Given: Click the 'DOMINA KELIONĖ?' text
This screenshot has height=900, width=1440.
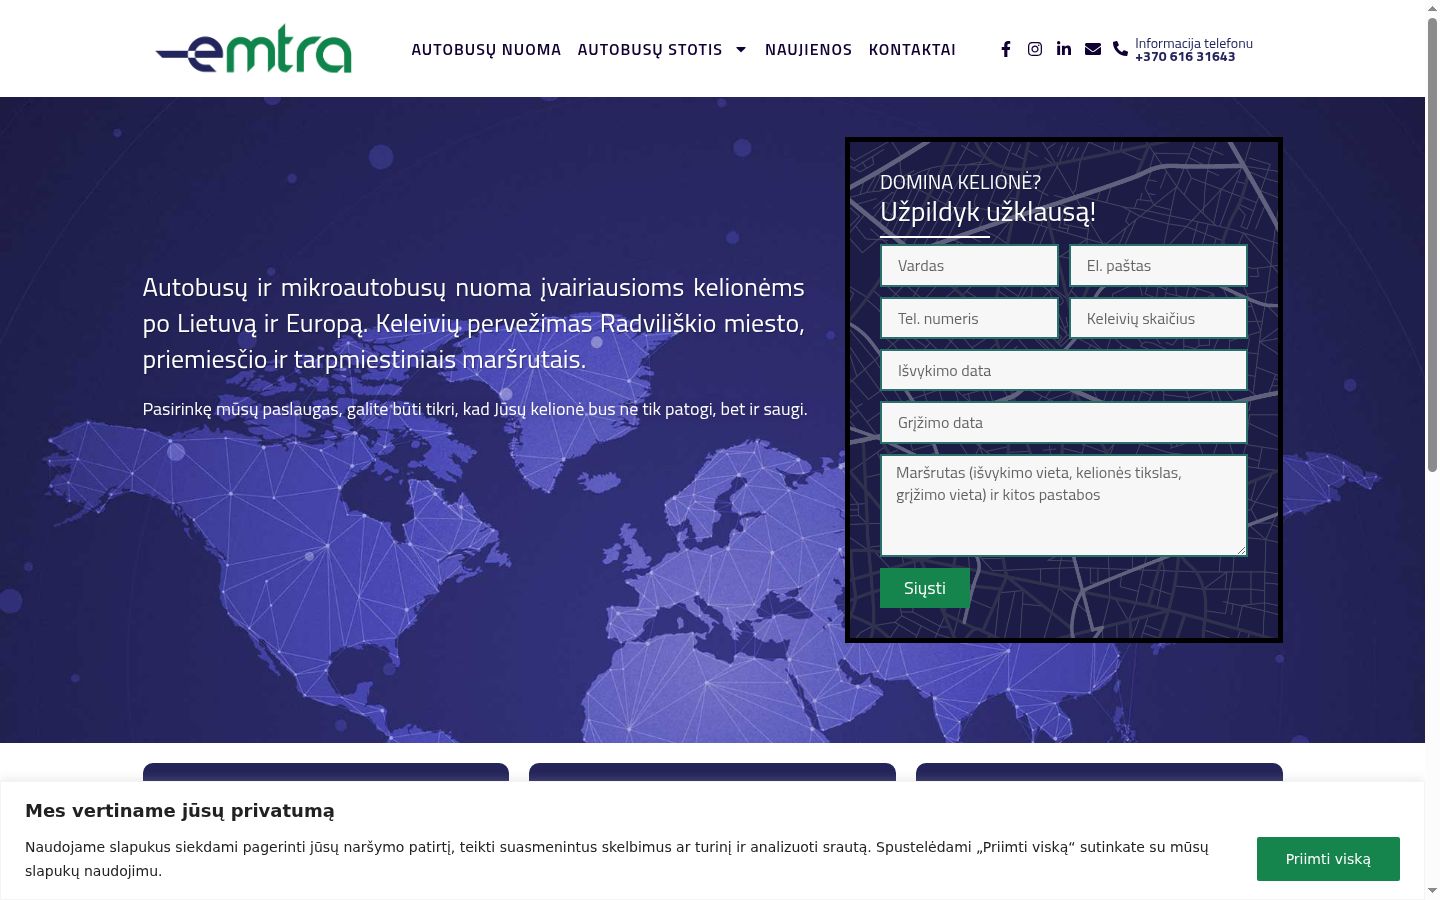Looking at the screenshot, I should tap(960, 182).
